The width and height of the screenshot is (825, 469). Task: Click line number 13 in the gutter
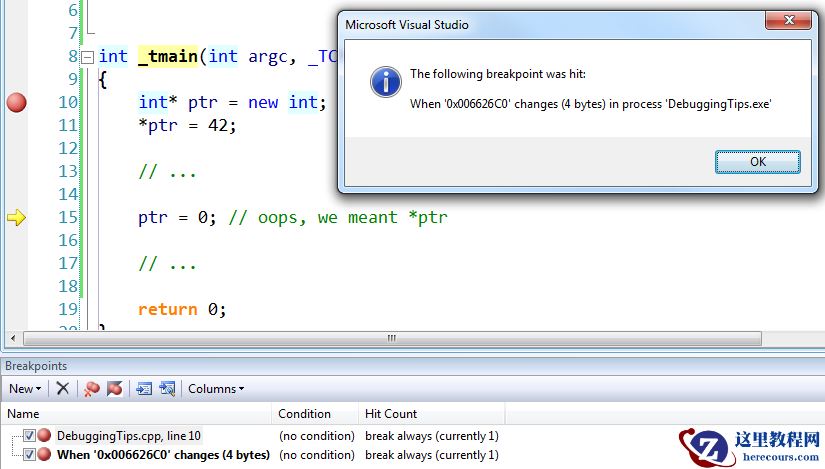(68, 171)
